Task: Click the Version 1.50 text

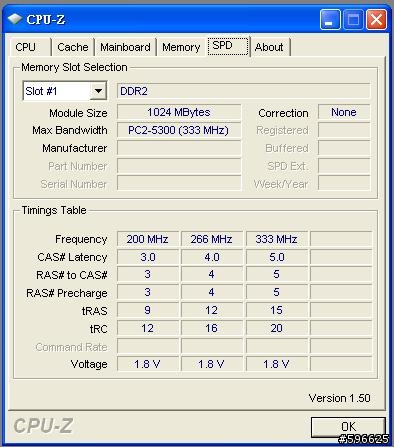Action: pos(339,398)
